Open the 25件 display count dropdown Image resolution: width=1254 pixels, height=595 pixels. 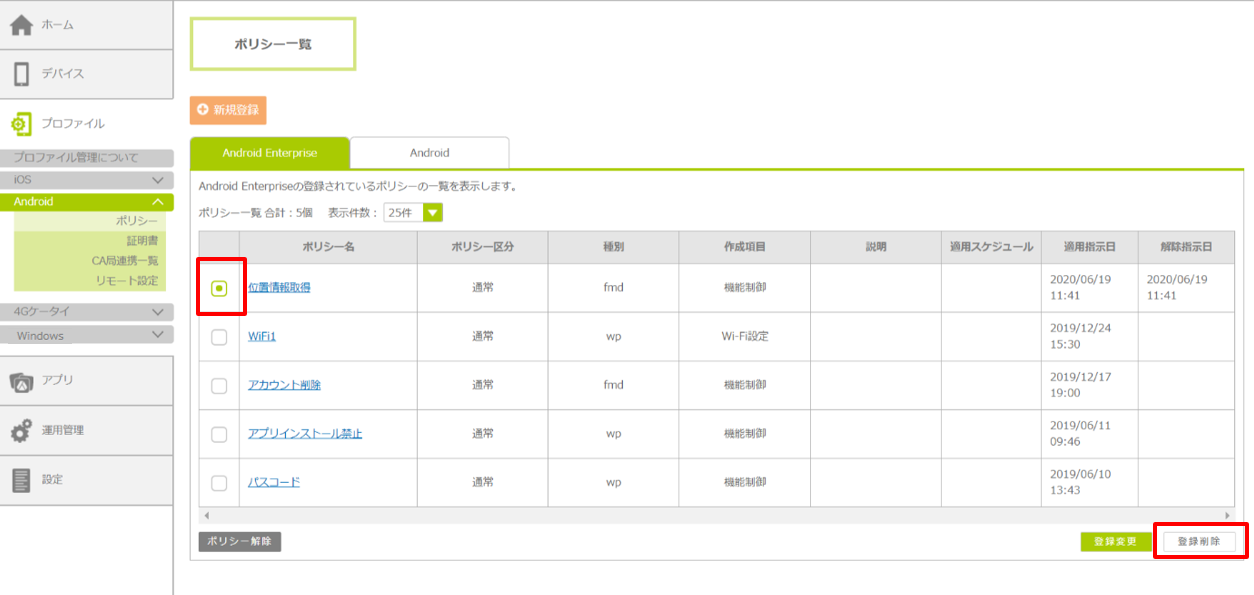pyautogui.click(x=432, y=212)
